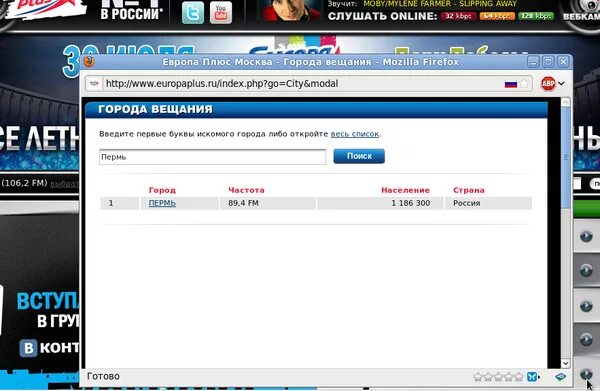The image size is (600, 391).
Task: Bookmark the page with the star icon
Action: 524,84
